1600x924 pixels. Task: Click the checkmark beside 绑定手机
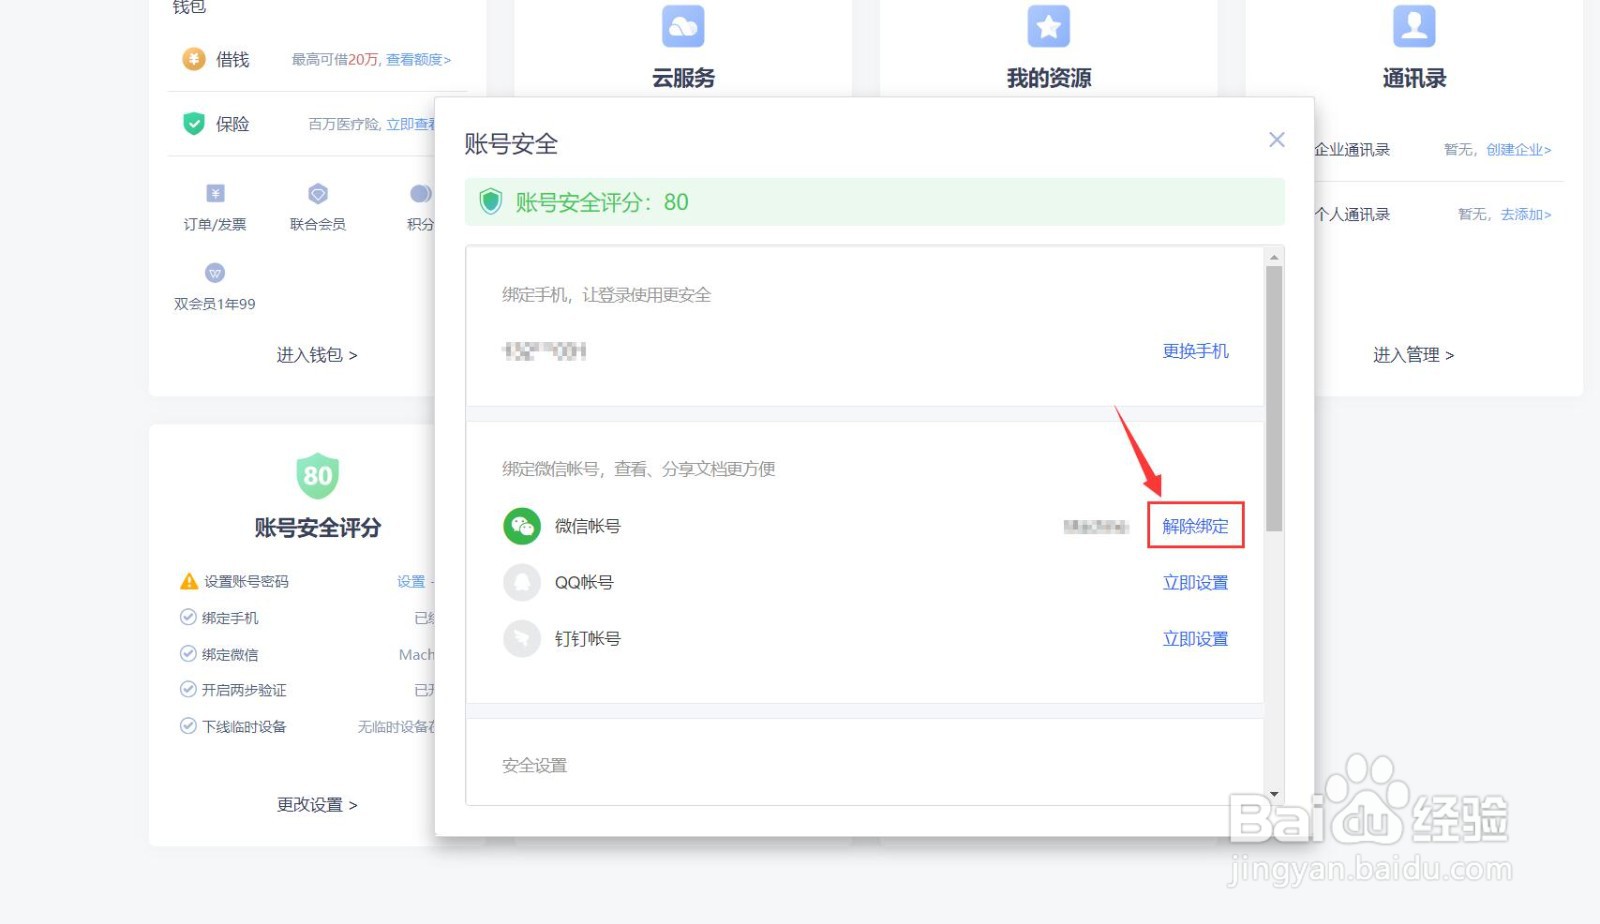tap(188, 617)
